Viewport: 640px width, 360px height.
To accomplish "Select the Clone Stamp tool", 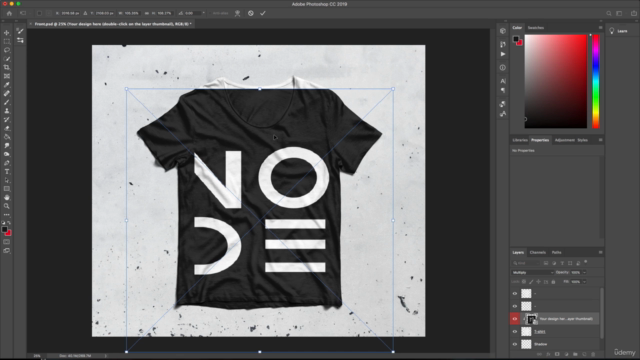I will 7,111.
